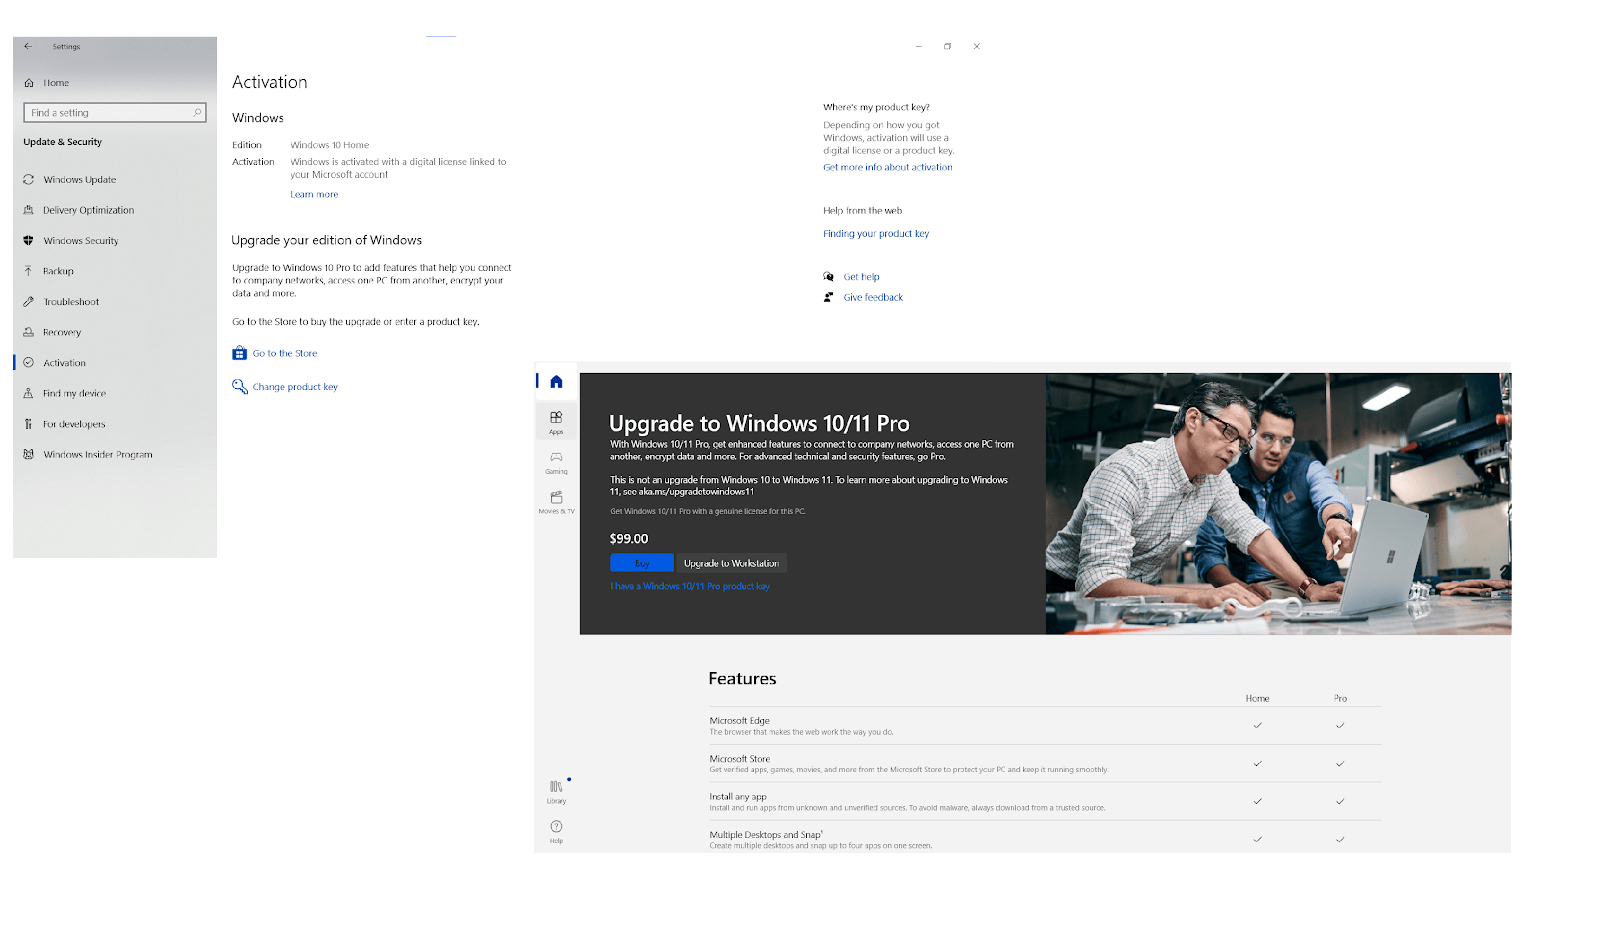Viewport: 1600px width, 950px height.
Task: Click the Windows Security shield icon
Action: point(28,241)
